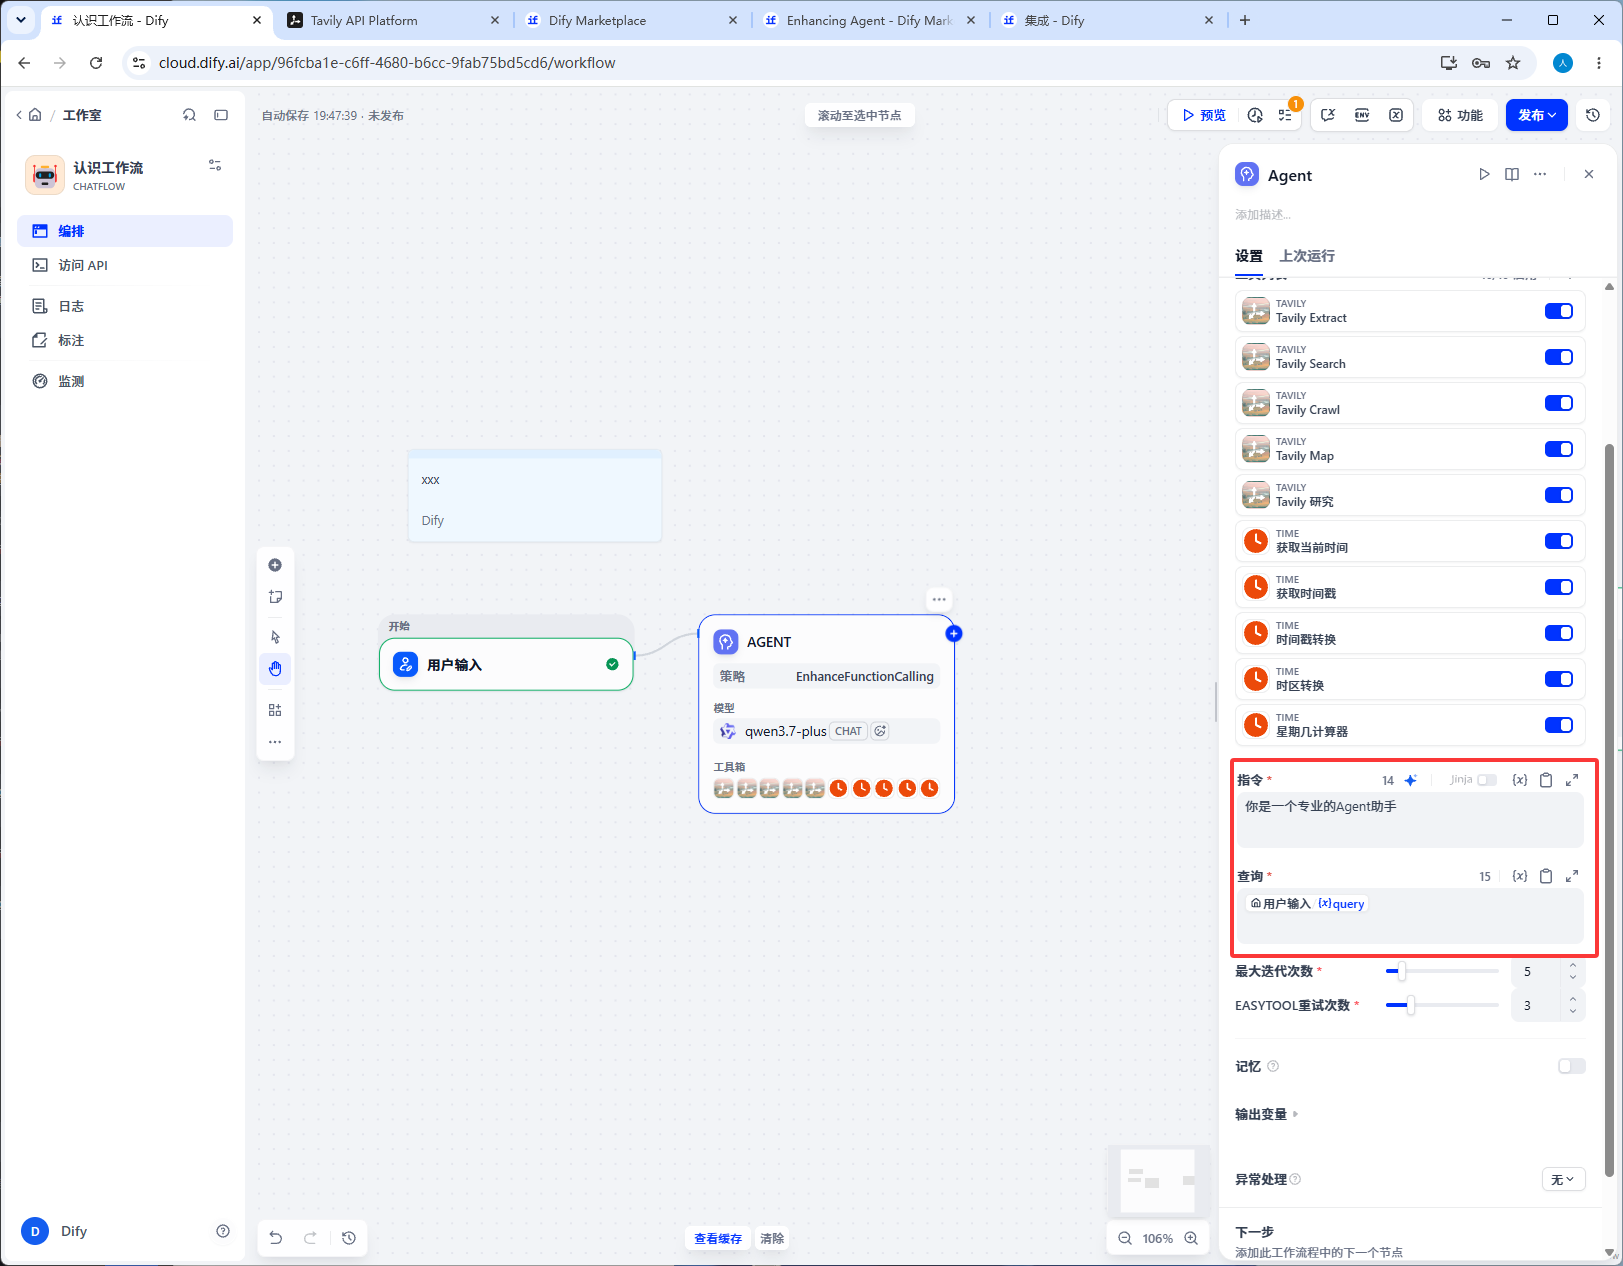Undo the last canvas action
The height and width of the screenshot is (1266, 1623).
click(x=276, y=1238)
